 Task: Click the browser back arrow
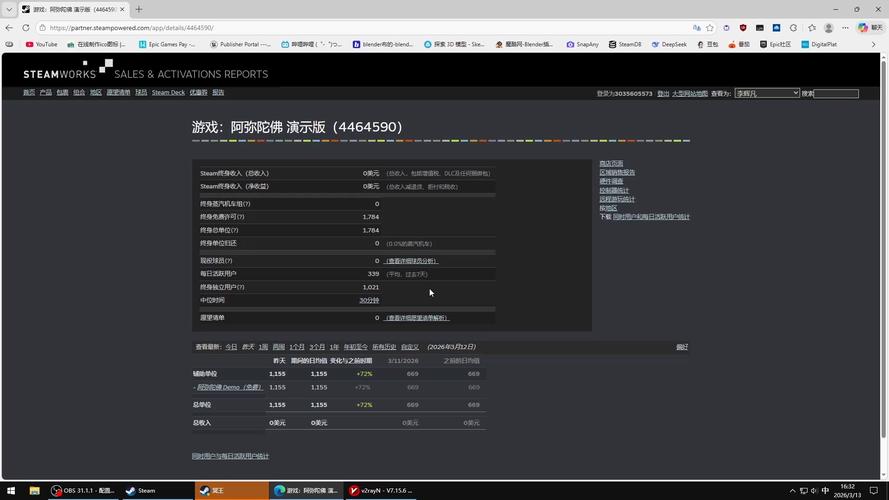9,28
